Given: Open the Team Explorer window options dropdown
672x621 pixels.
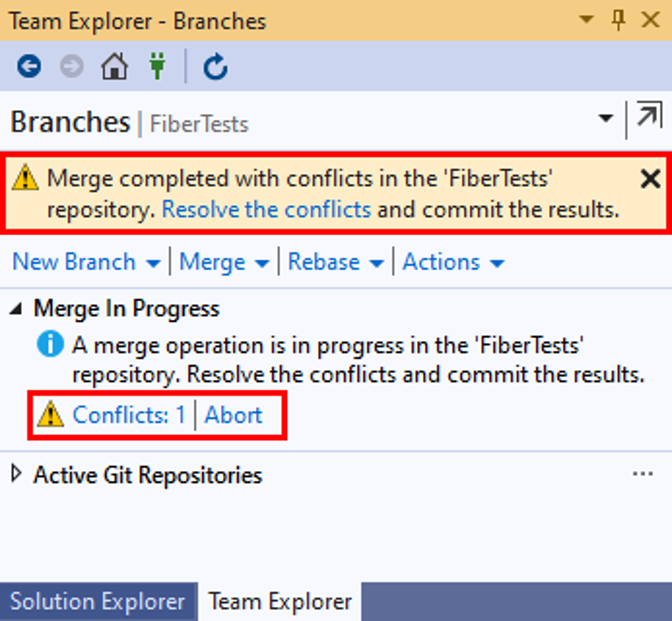Looking at the screenshot, I should (587, 20).
